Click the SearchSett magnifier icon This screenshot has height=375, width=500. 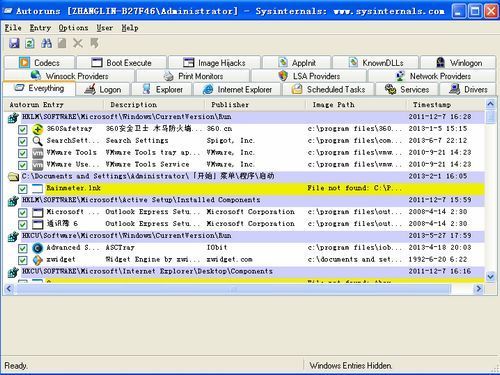tap(37, 141)
